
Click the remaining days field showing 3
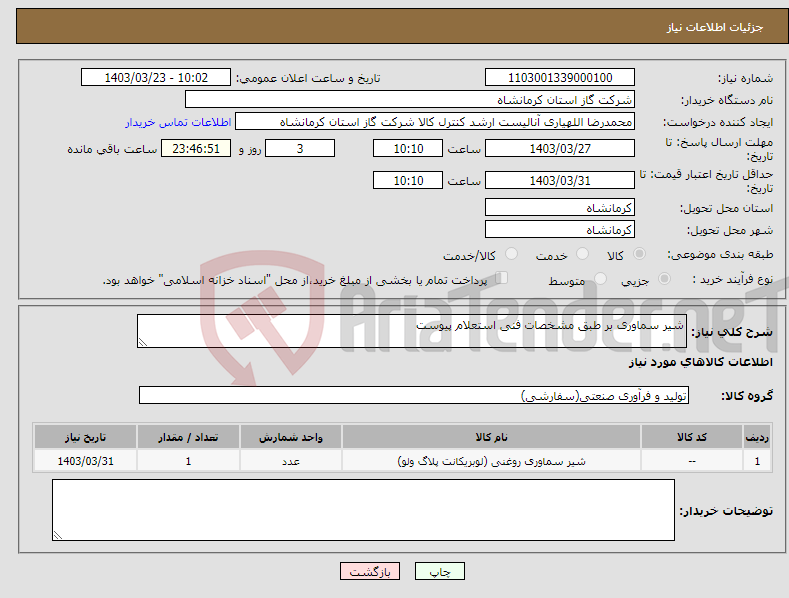click(x=300, y=148)
